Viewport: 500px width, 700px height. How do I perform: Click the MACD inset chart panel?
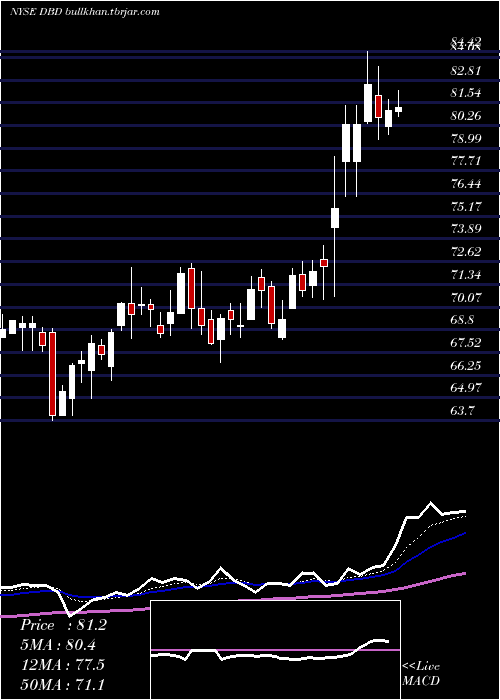(x=275, y=650)
